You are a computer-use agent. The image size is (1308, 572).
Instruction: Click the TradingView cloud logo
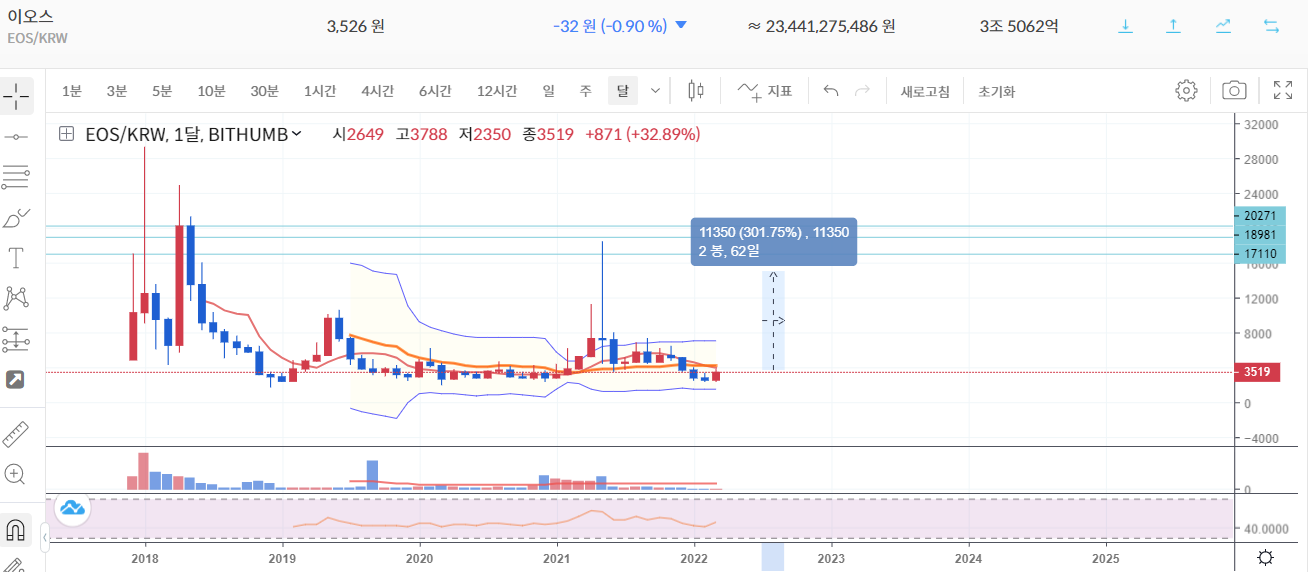click(72, 508)
